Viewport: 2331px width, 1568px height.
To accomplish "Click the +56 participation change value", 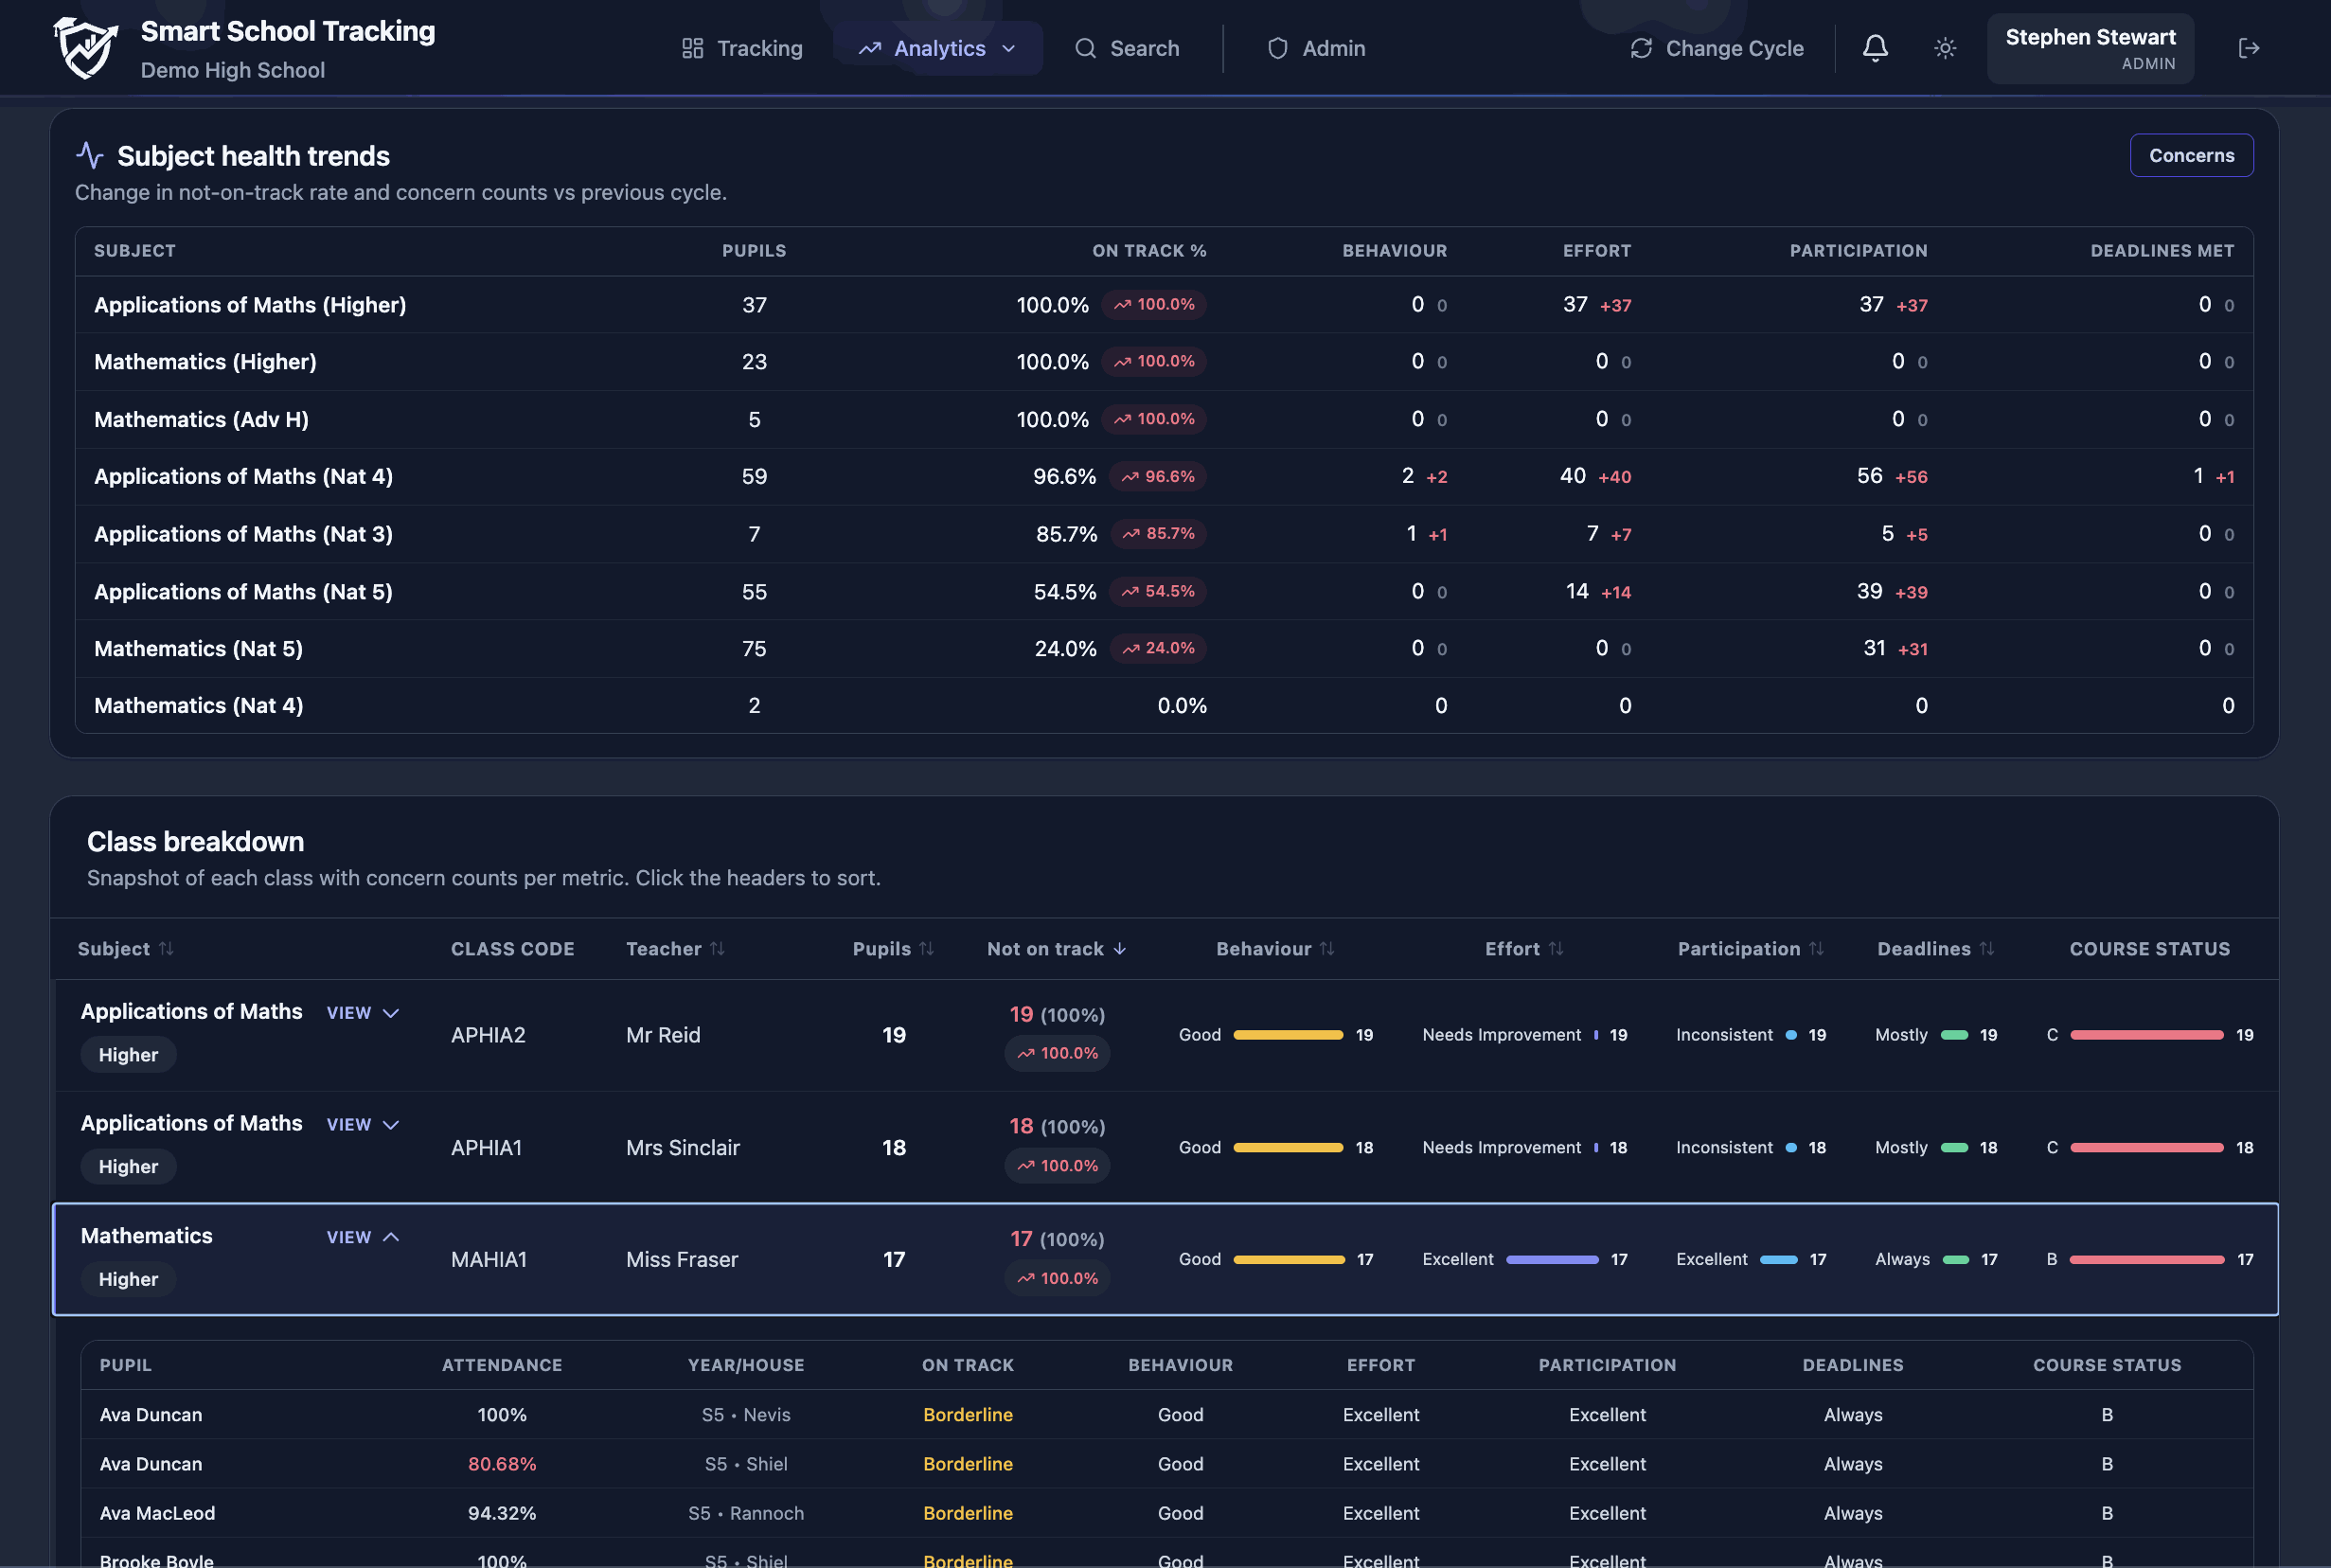I will 1911,477.
